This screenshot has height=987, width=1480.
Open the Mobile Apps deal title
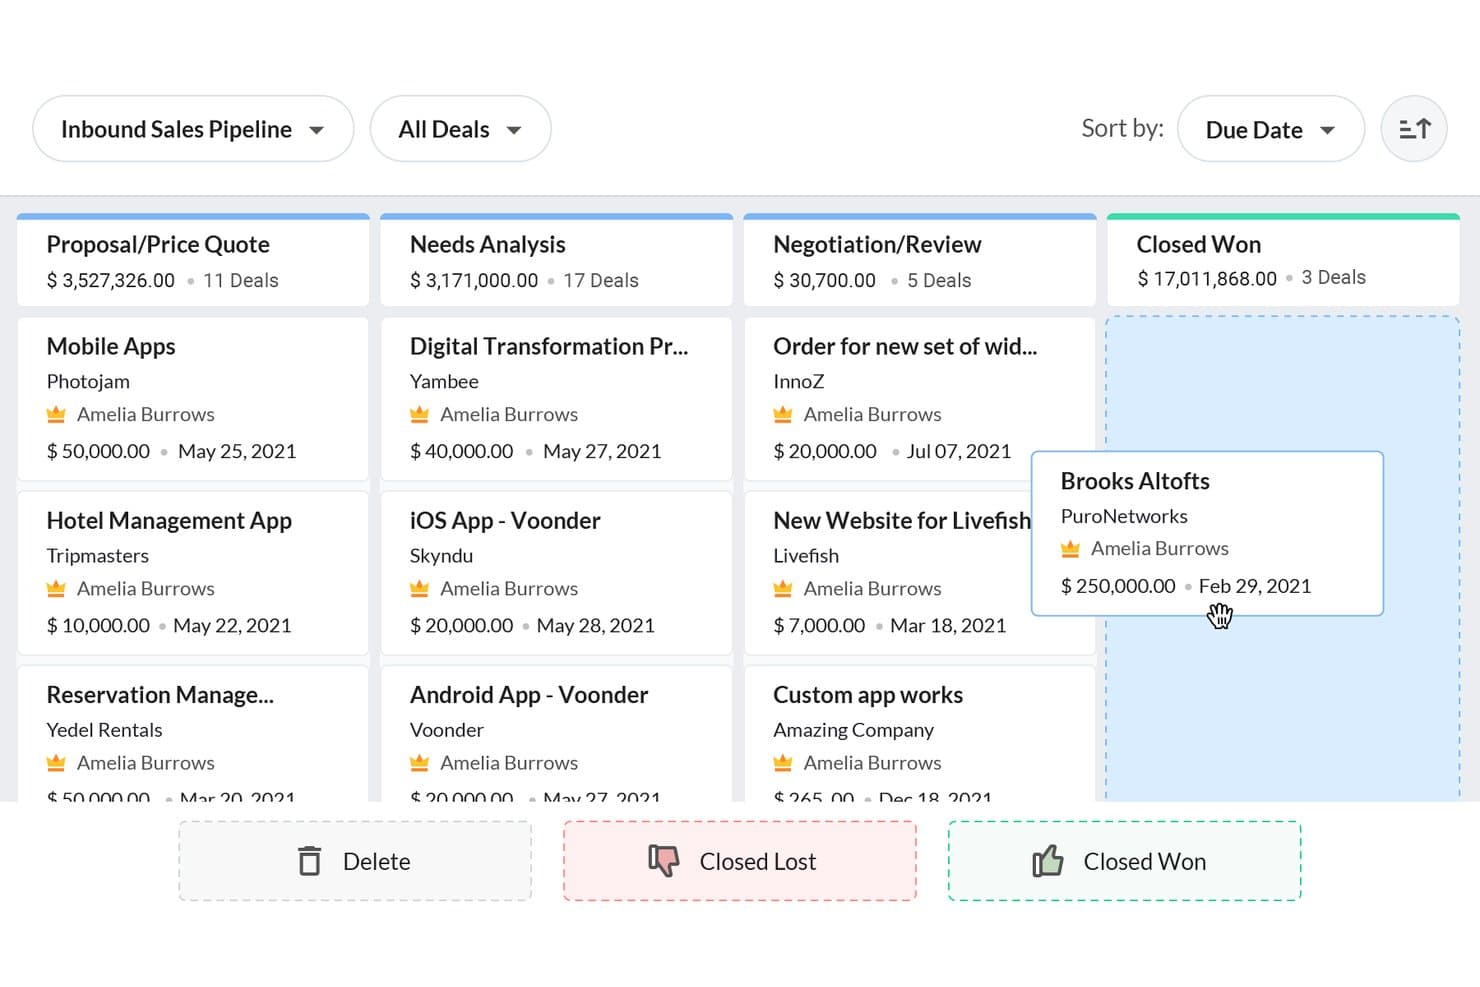tap(111, 346)
